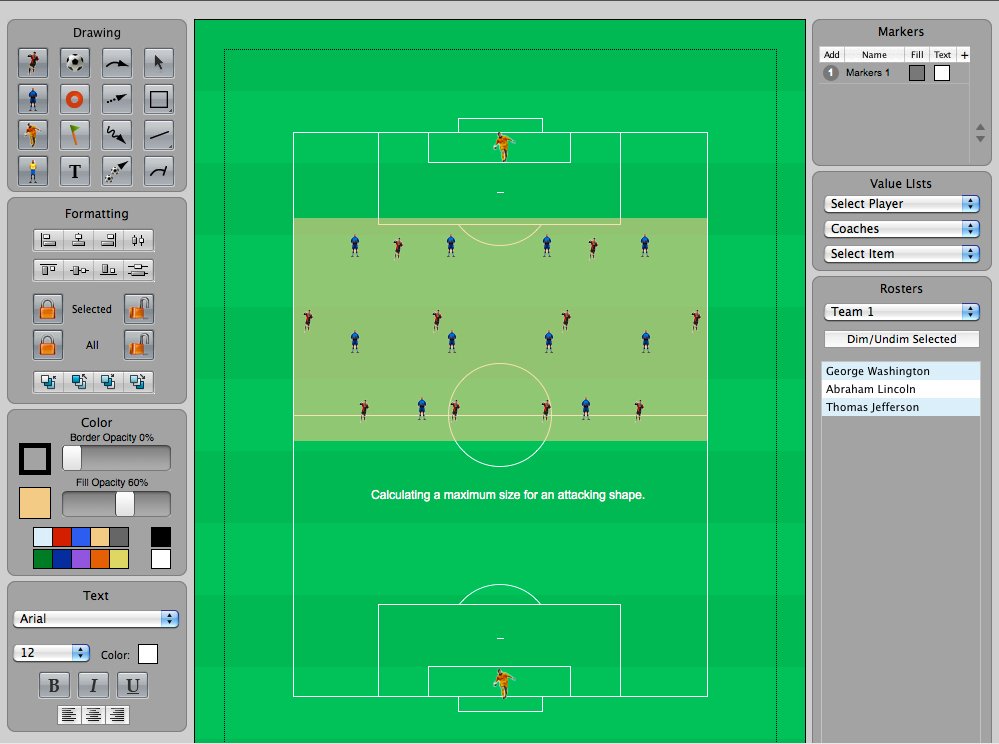The width and height of the screenshot is (999, 744).
Task: Open the border color well
Action: click(35, 459)
